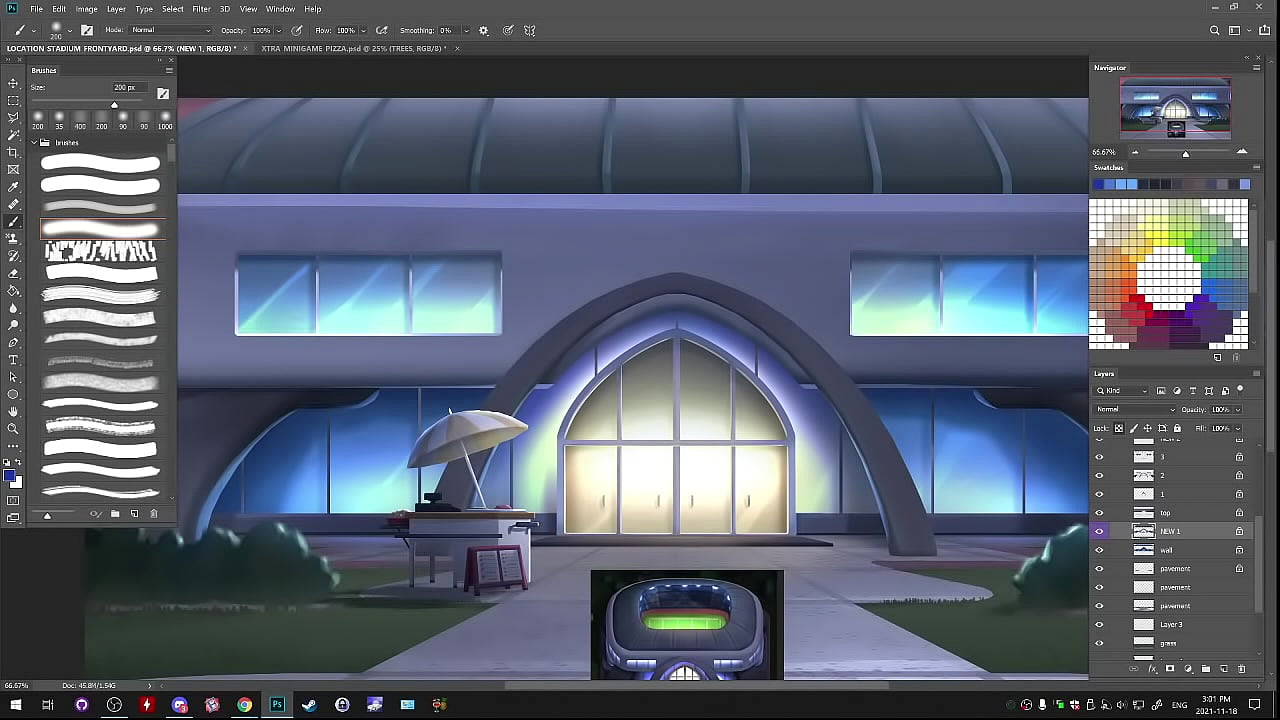Screen dimensions: 1280x720
Task: Select the Move tool
Action: coord(13,83)
